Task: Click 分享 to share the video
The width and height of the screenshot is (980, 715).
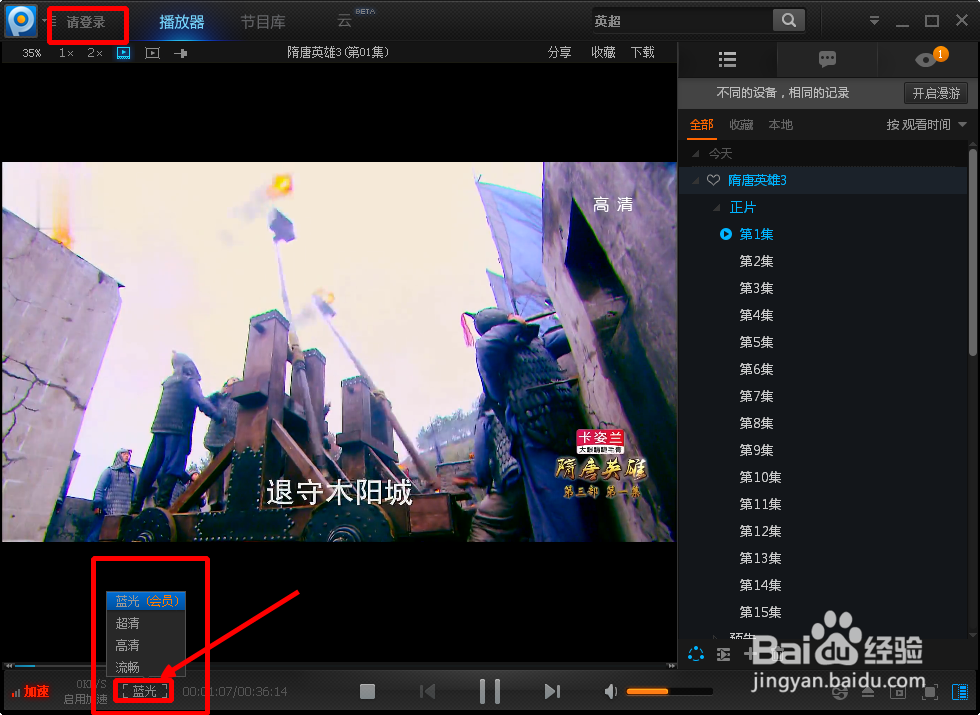Action: coord(559,52)
